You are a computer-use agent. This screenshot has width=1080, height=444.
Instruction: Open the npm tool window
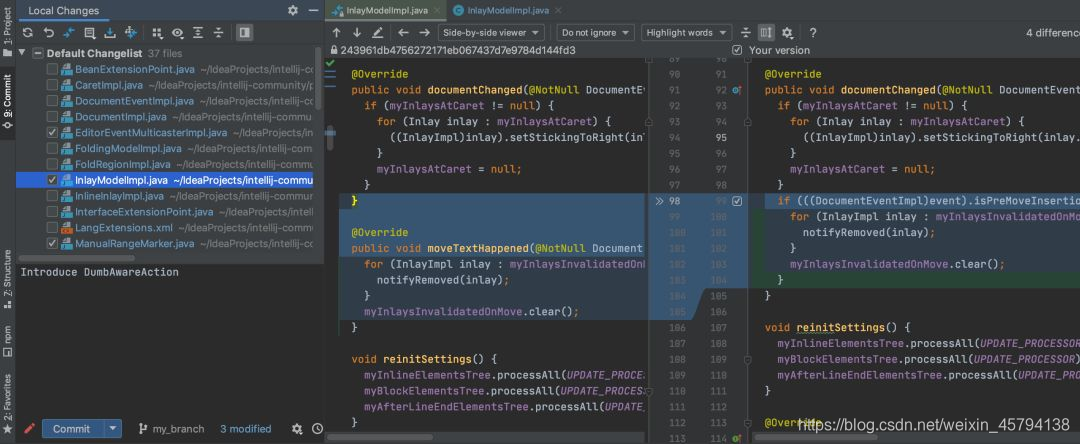(x=8, y=342)
